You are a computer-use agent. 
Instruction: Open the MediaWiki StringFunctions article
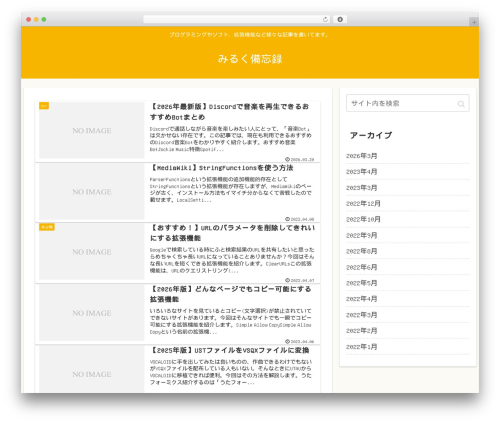pos(222,168)
